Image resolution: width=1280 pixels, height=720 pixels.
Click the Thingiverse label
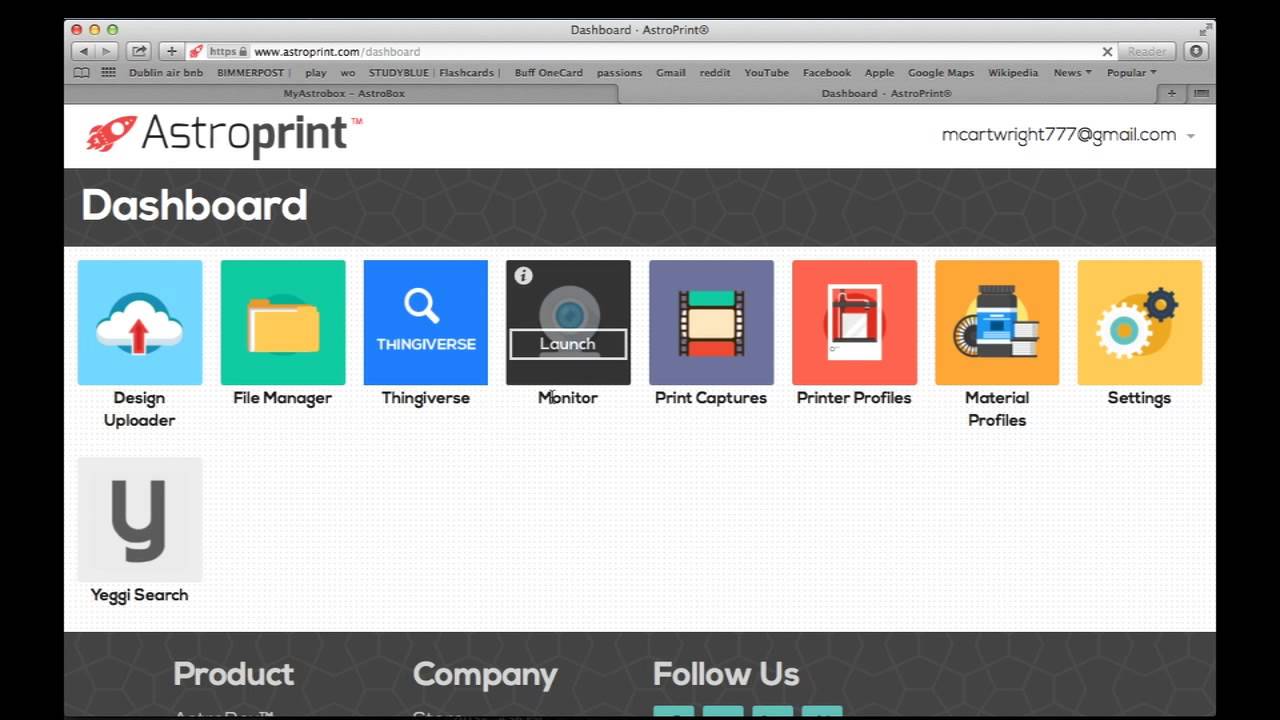click(426, 398)
